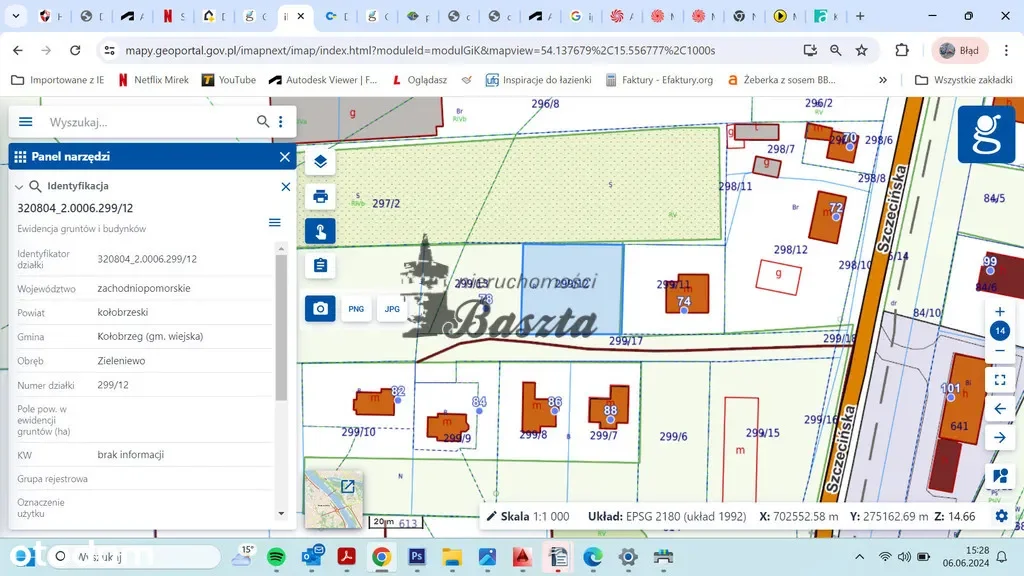Switch map to full extent view

tap(999, 380)
